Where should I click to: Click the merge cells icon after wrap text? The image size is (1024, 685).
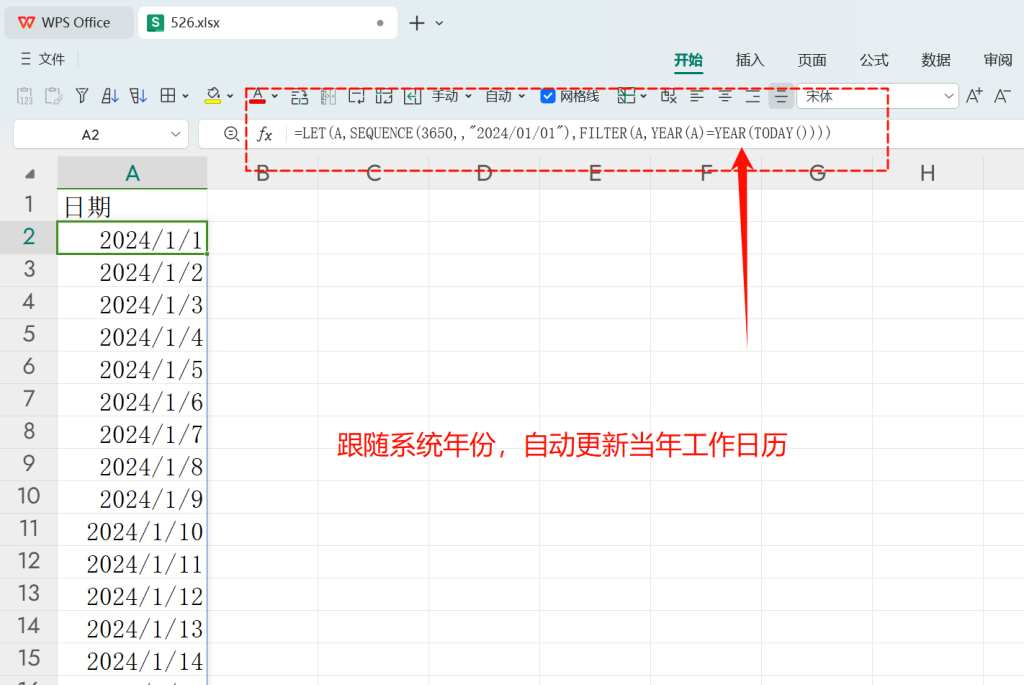384,97
